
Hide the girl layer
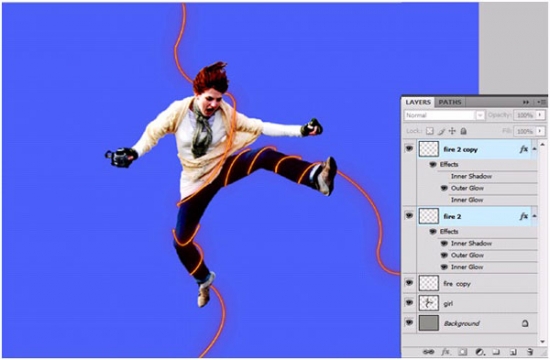tap(409, 303)
